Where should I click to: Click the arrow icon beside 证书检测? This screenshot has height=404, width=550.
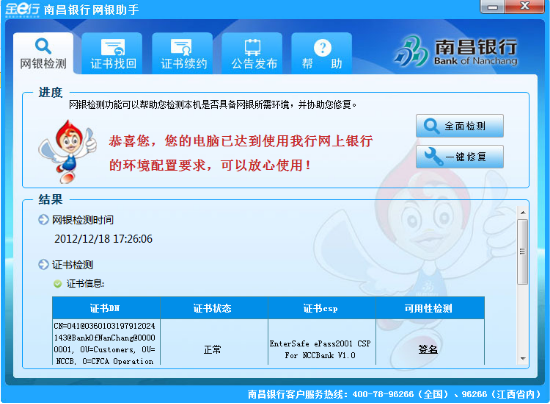(x=43, y=264)
